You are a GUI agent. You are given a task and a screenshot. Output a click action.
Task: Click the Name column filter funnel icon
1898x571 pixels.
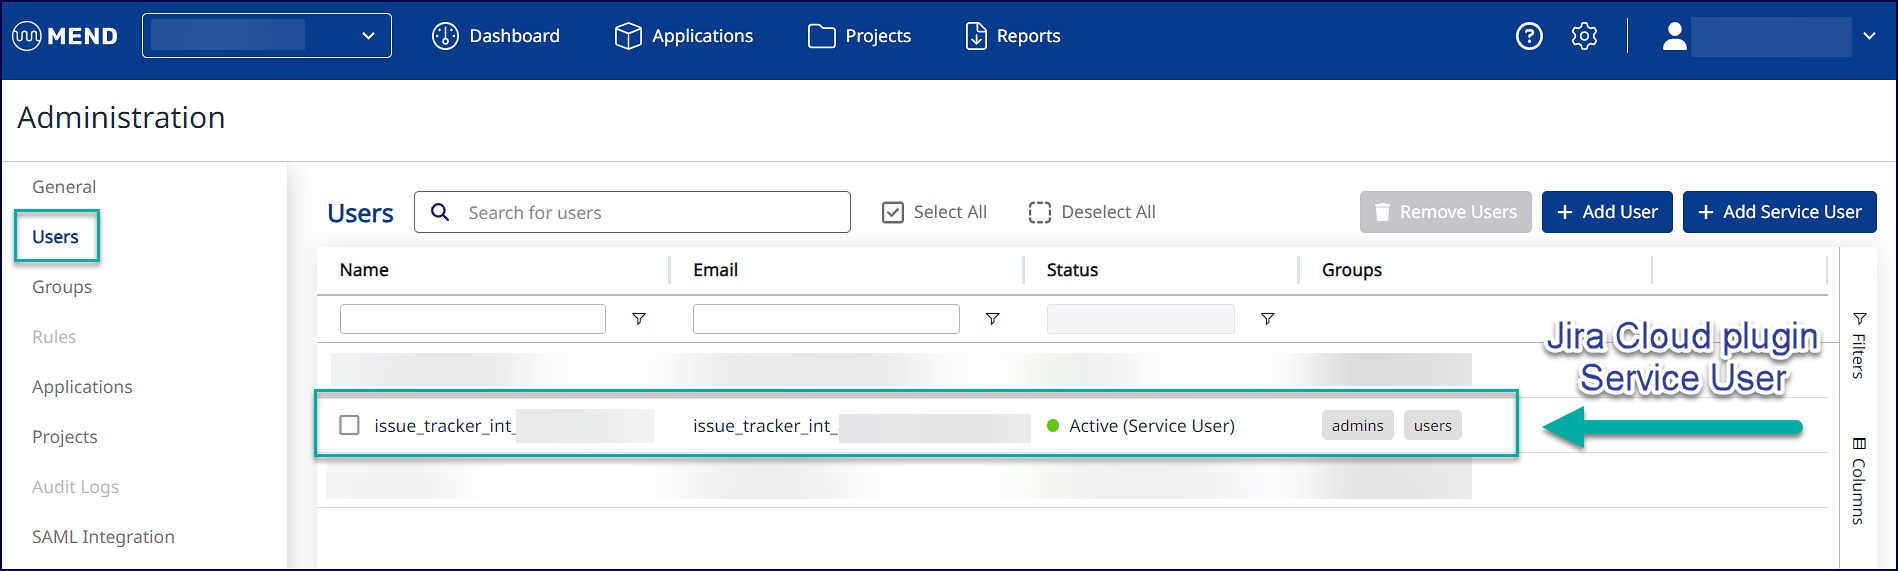click(x=638, y=319)
